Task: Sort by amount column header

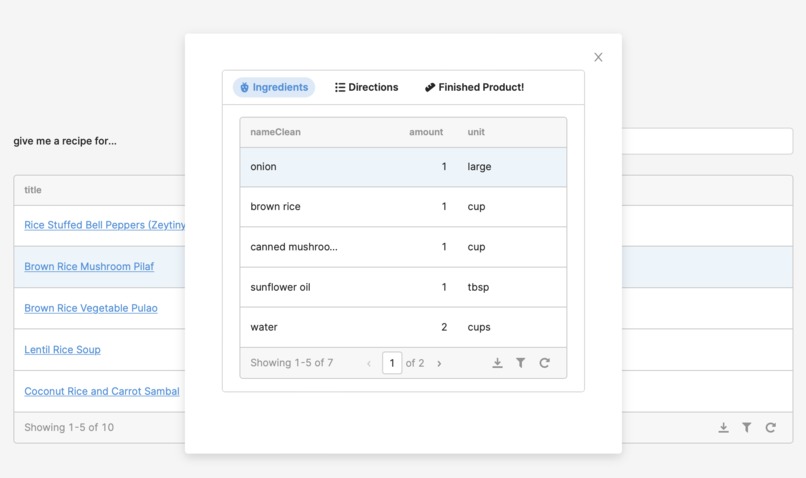Action: 426,132
